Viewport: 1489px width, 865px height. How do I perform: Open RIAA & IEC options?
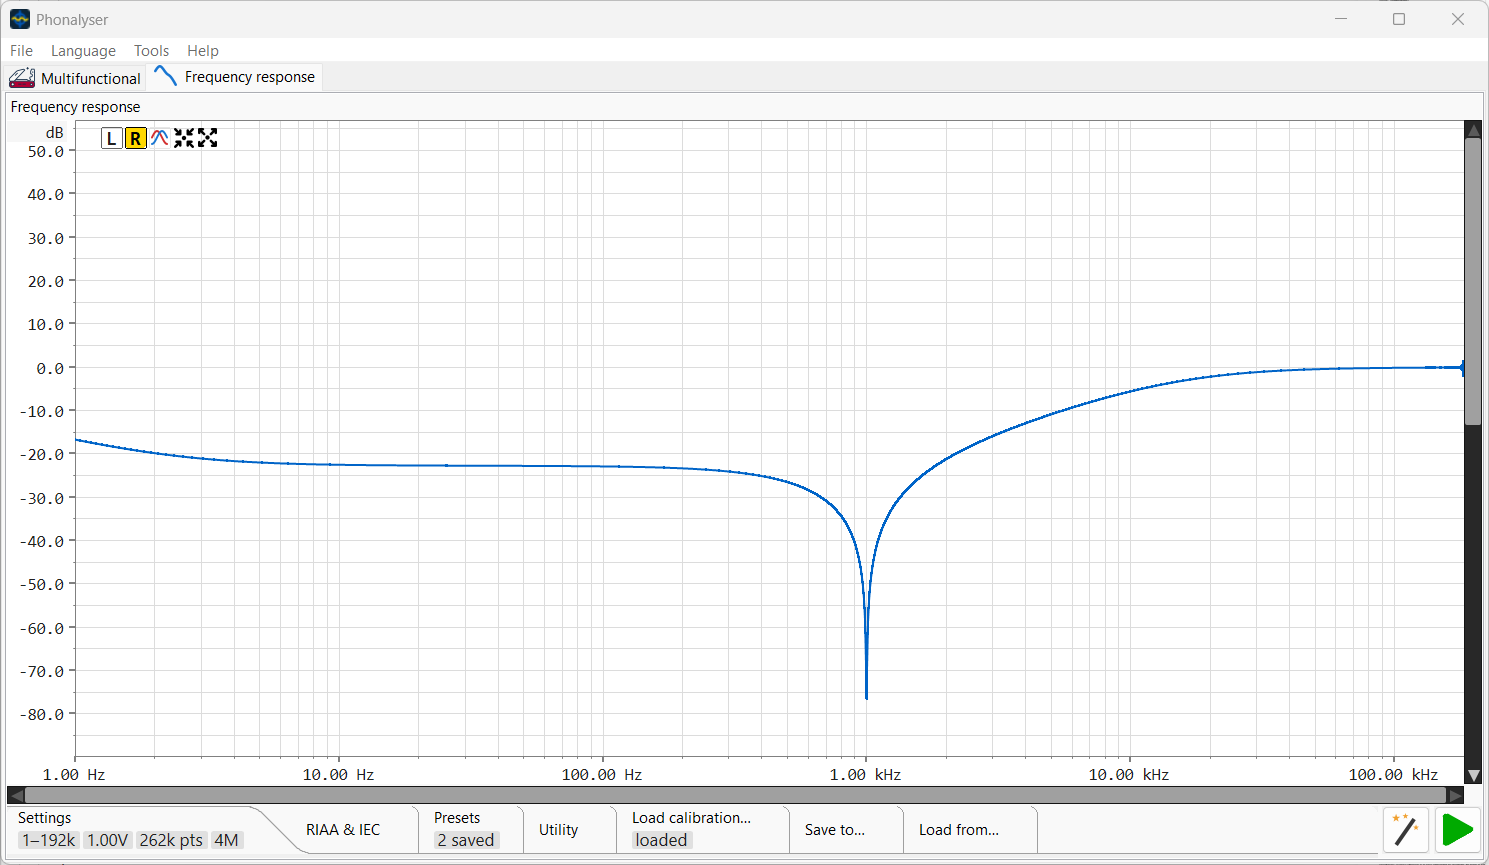coord(342,830)
